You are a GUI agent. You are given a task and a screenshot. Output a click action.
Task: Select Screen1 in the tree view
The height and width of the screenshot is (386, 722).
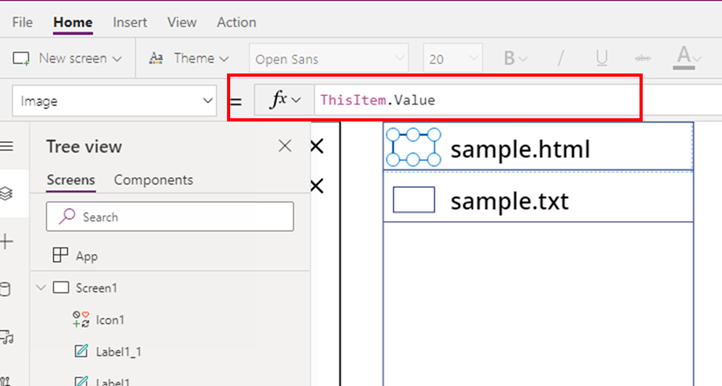96,288
